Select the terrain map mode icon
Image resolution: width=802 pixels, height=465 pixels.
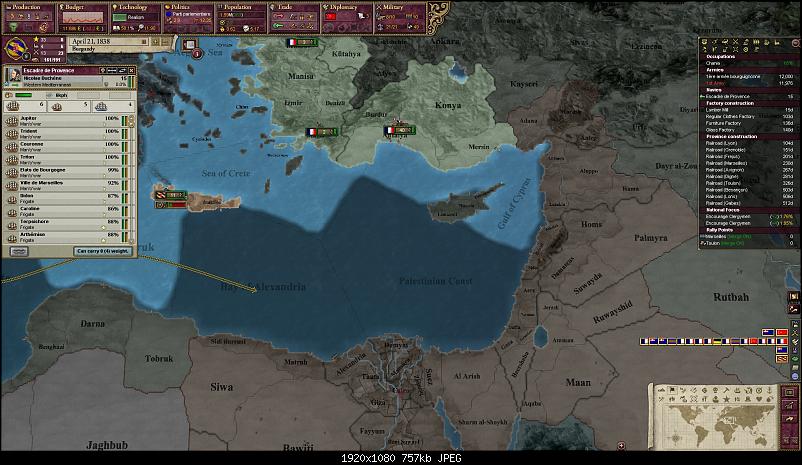tap(662, 390)
